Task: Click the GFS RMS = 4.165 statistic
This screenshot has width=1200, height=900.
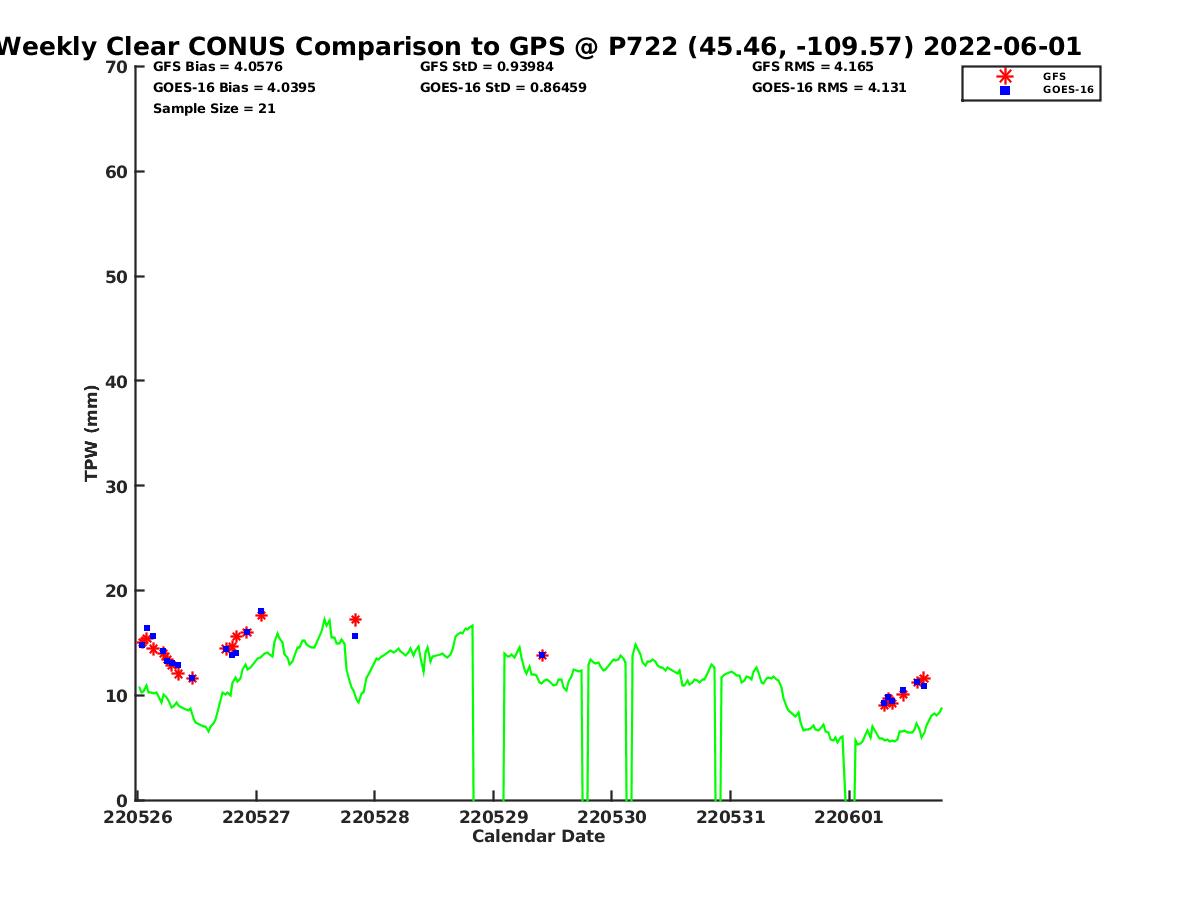Action: [x=812, y=67]
